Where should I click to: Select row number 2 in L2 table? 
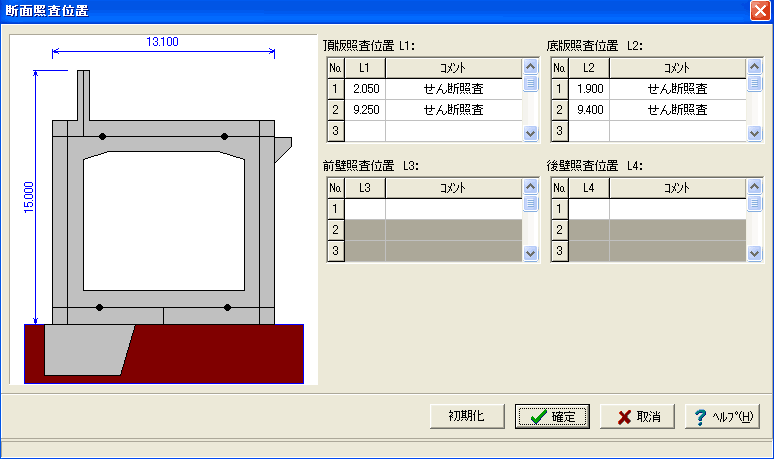pyautogui.click(x=560, y=110)
